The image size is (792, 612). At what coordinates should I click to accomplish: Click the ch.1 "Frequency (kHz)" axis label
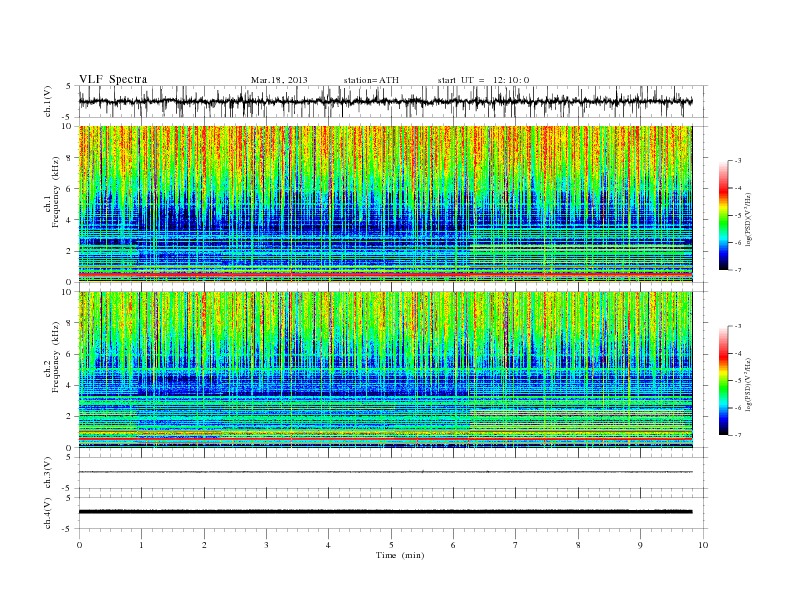click(x=56, y=192)
